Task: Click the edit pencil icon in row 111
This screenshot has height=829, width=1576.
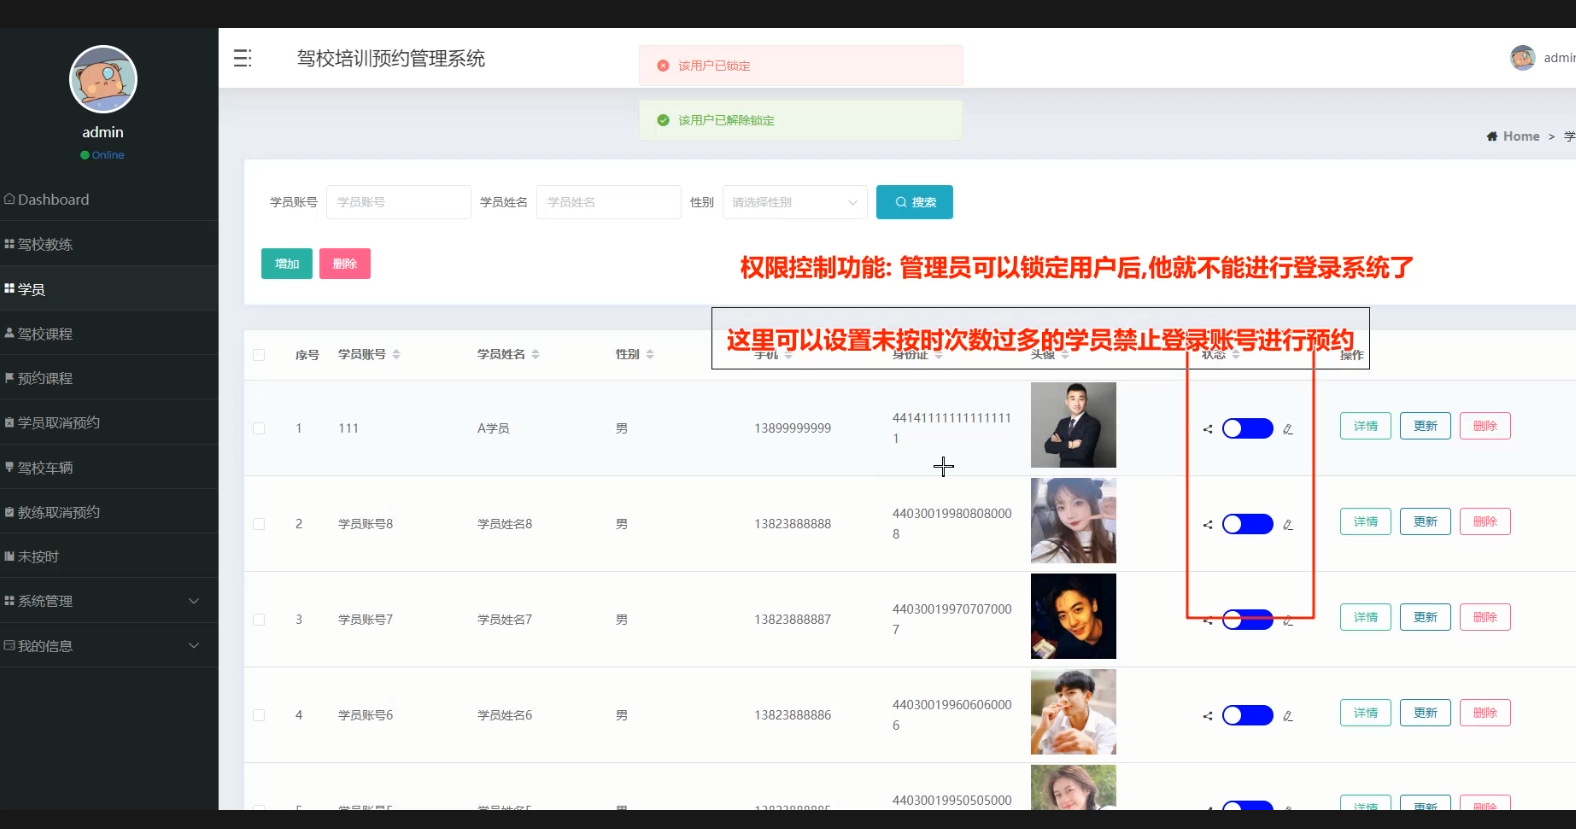Action: pyautogui.click(x=1288, y=429)
